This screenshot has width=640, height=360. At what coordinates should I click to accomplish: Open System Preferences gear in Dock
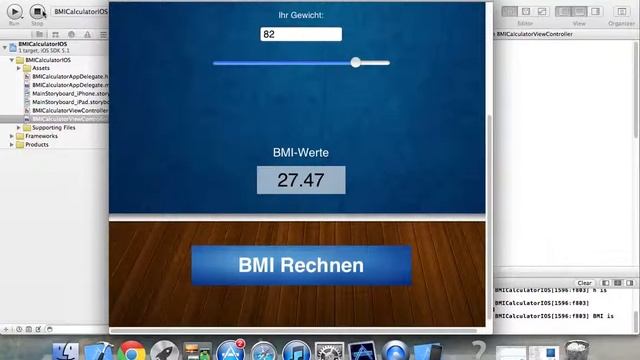[x=329, y=352]
